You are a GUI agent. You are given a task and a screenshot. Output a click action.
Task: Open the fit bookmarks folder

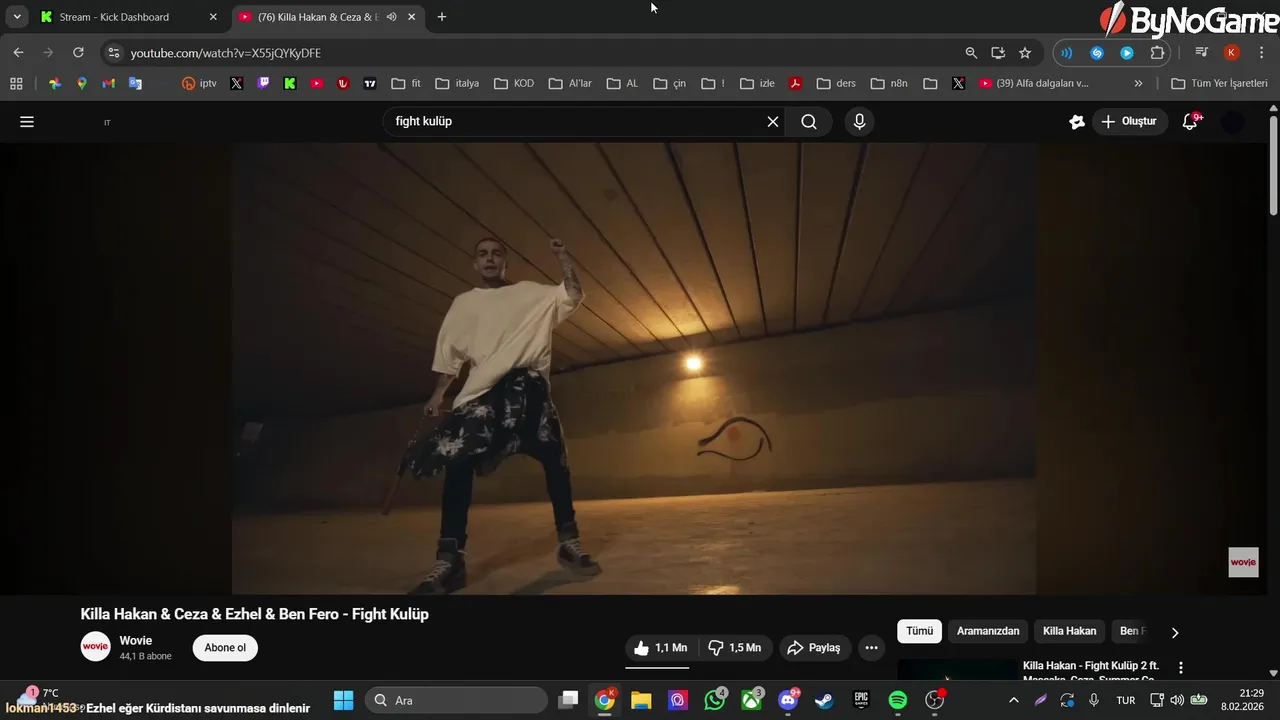406,84
